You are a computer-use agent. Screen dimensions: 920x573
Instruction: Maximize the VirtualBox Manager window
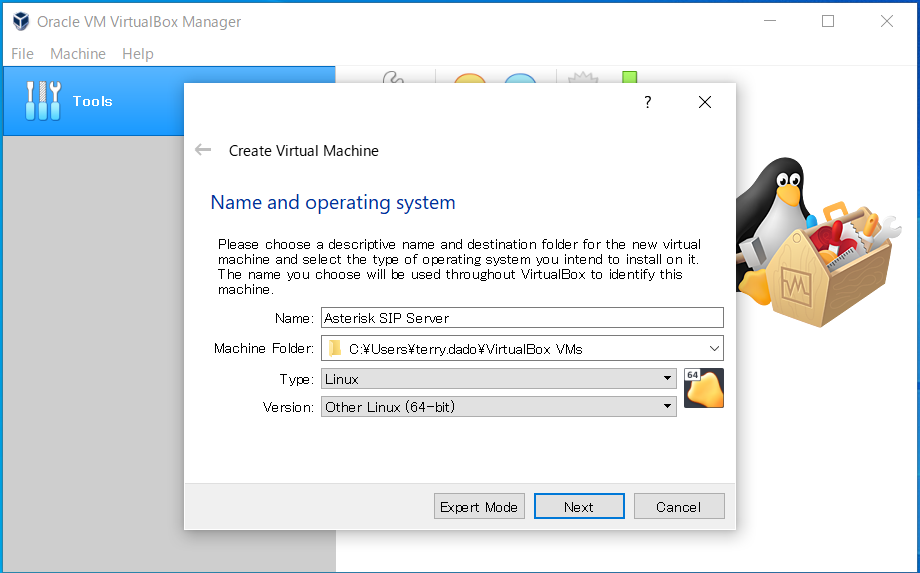tap(828, 22)
